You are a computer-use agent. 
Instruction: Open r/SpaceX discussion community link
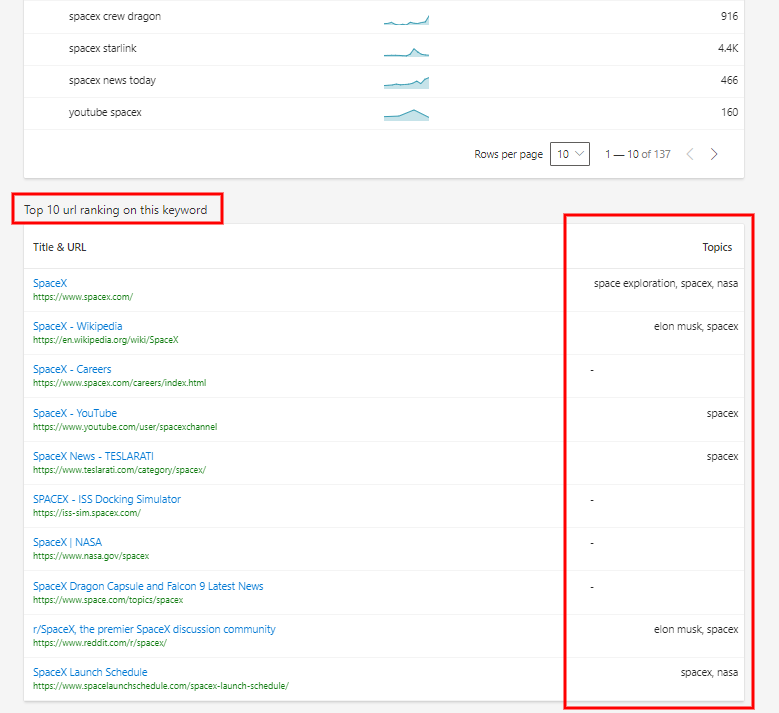tap(154, 629)
